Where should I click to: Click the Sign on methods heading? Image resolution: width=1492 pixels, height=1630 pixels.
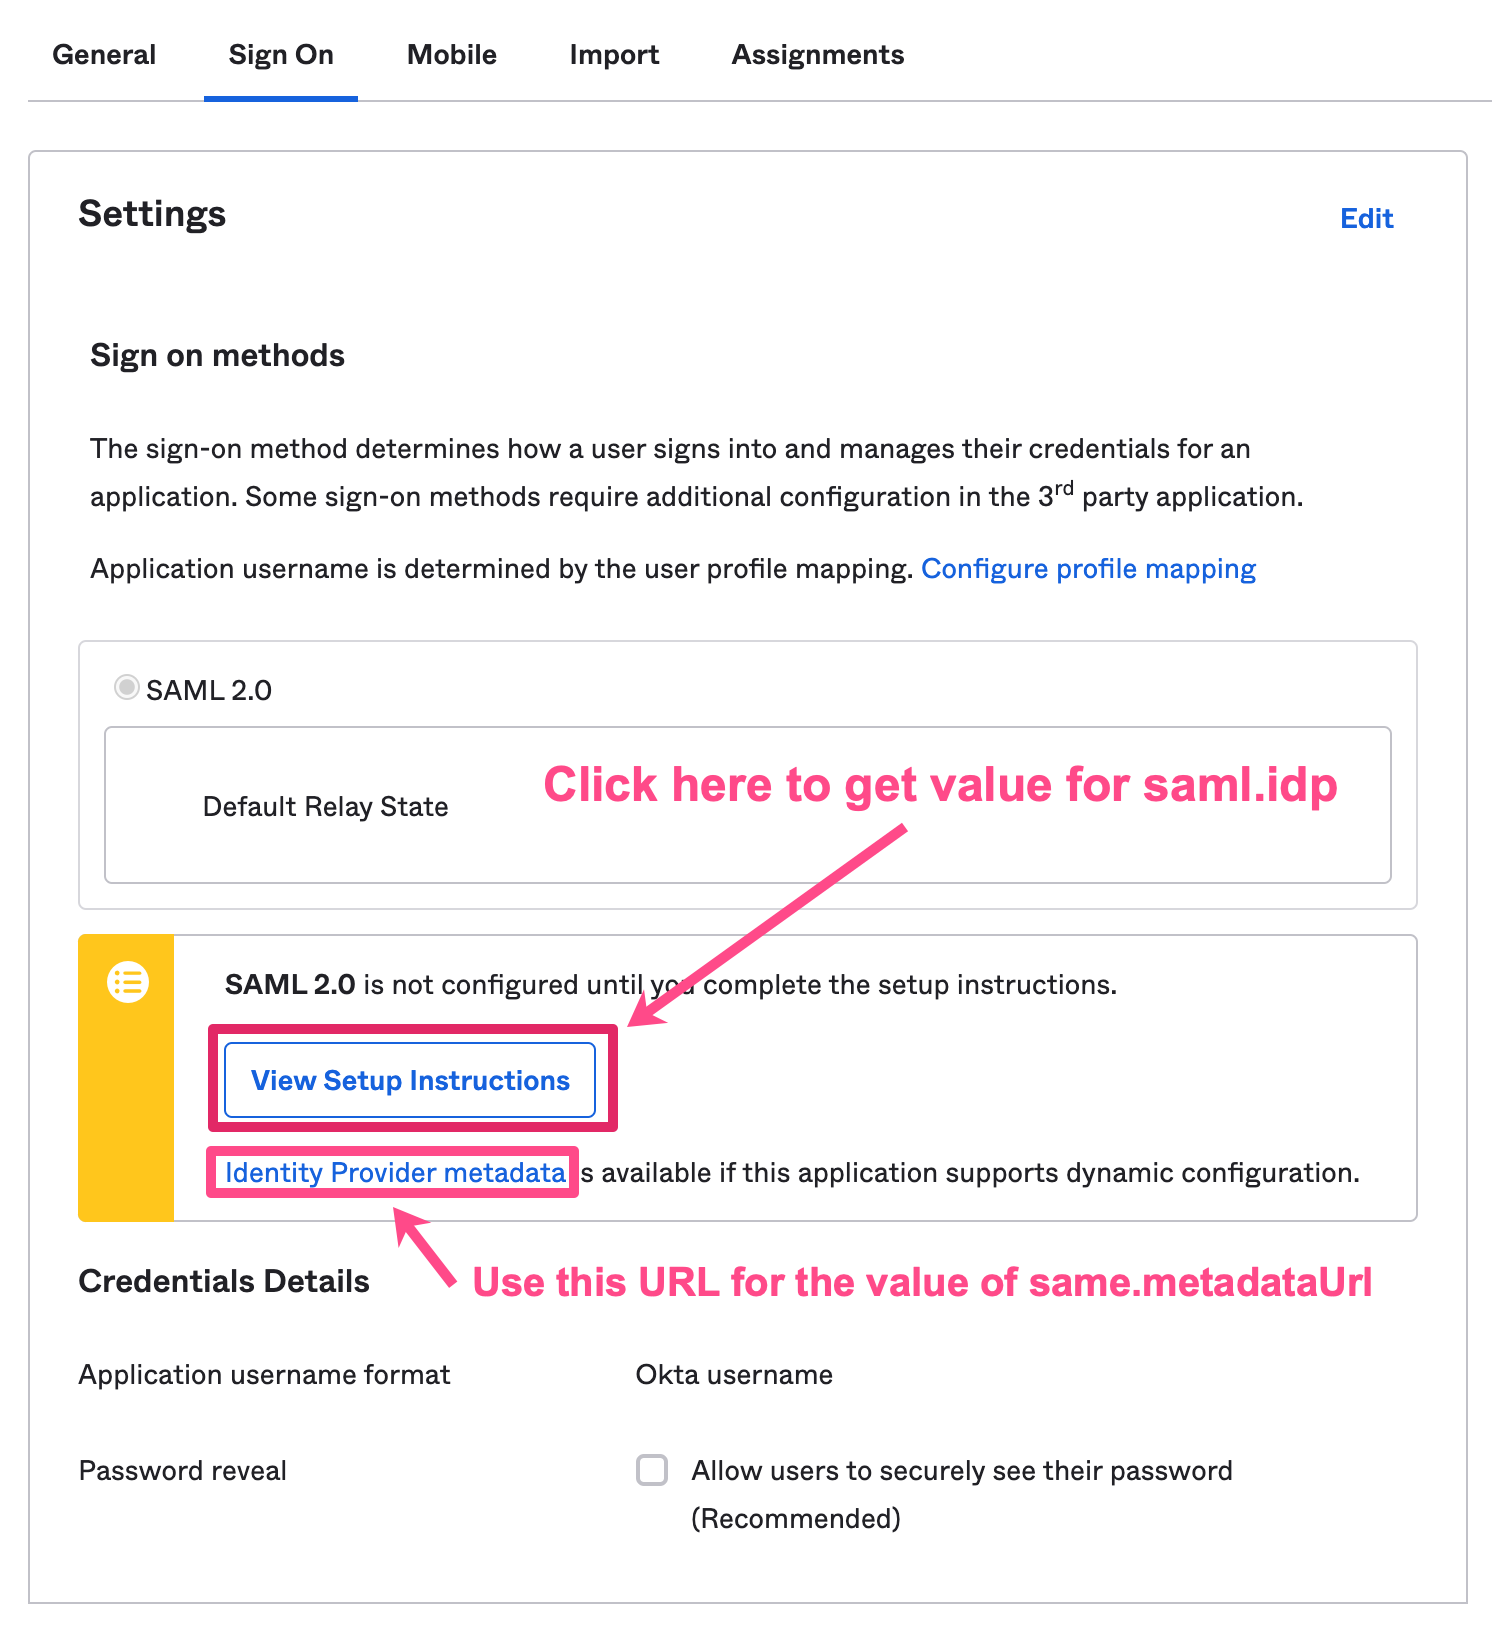(x=217, y=356)
